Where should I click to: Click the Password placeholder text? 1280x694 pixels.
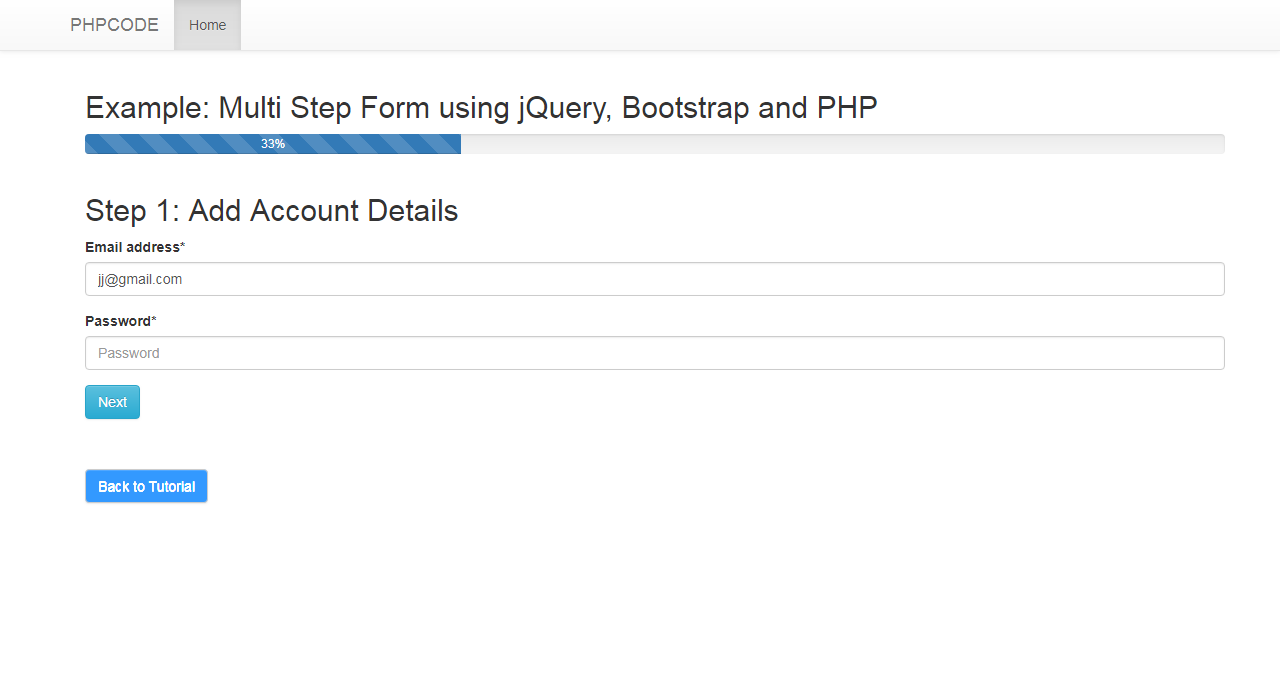[127, 353]
